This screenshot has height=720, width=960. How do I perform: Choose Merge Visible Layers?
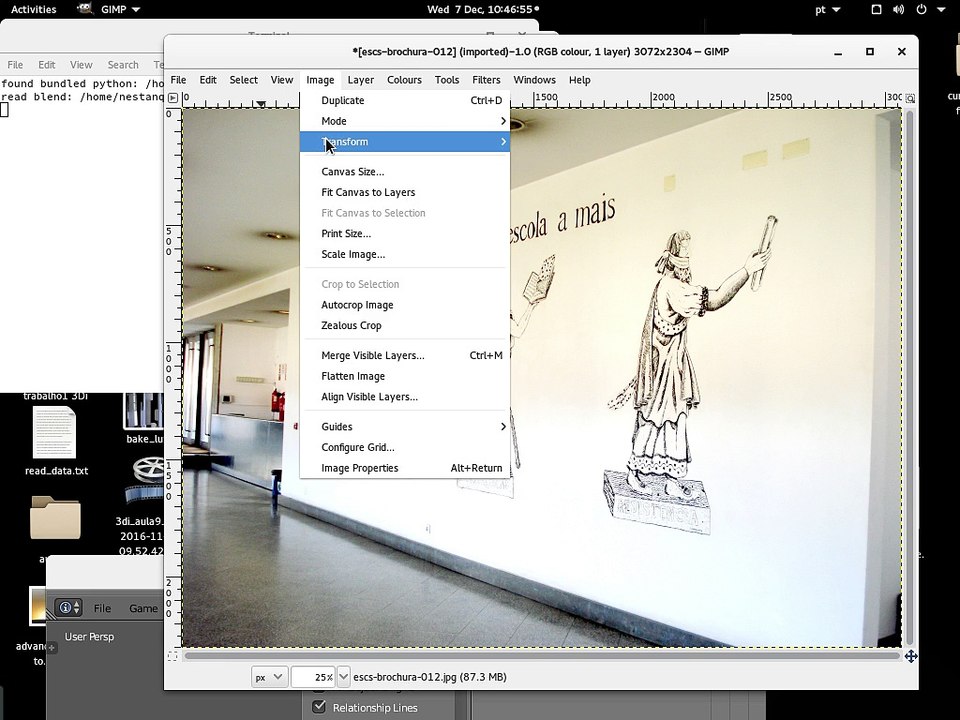click(x=405, y=355)
